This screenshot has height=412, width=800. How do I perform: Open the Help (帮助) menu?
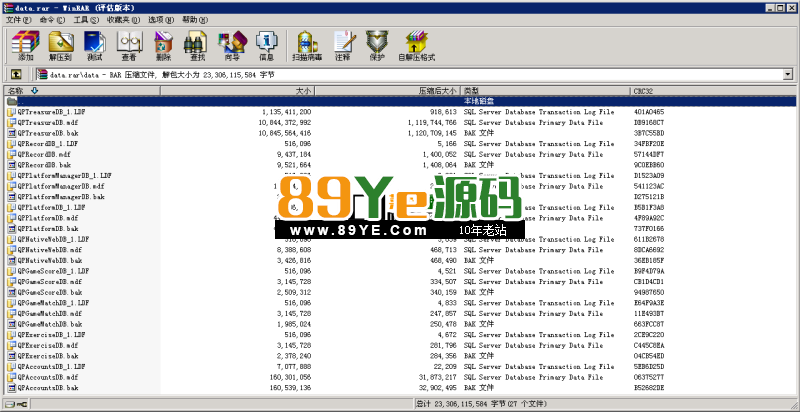[x=195, y=20]
